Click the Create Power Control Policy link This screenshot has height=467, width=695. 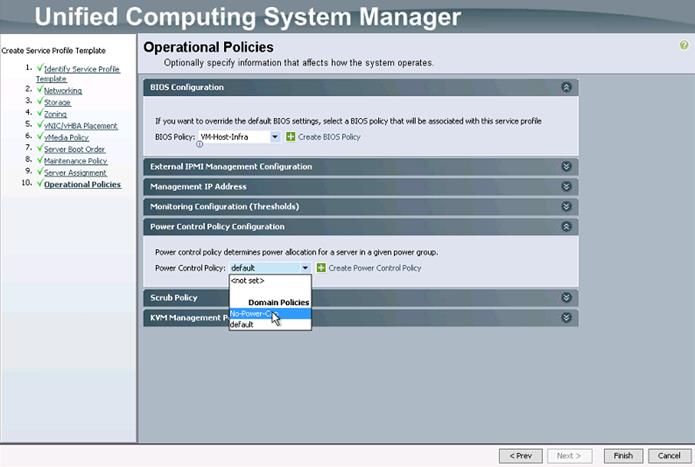(x=375, y=268)
